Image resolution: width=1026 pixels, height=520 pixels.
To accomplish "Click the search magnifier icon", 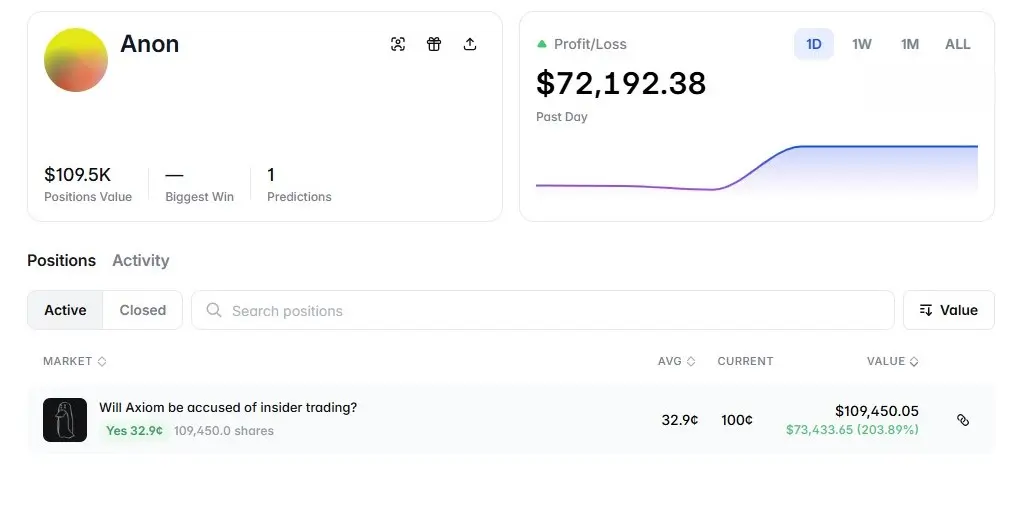I will tap(214, 310).
